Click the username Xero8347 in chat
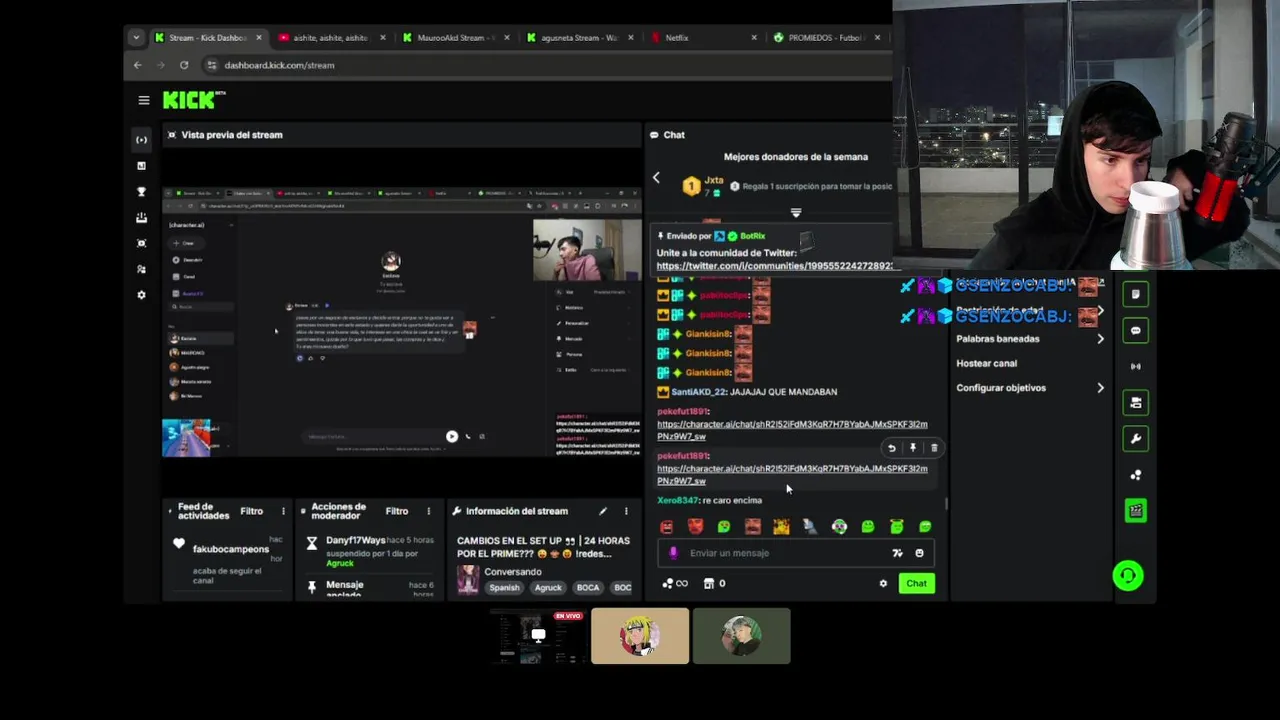Image resolution: width=1280 pixels, height=720 pixels. click(678, 501)
